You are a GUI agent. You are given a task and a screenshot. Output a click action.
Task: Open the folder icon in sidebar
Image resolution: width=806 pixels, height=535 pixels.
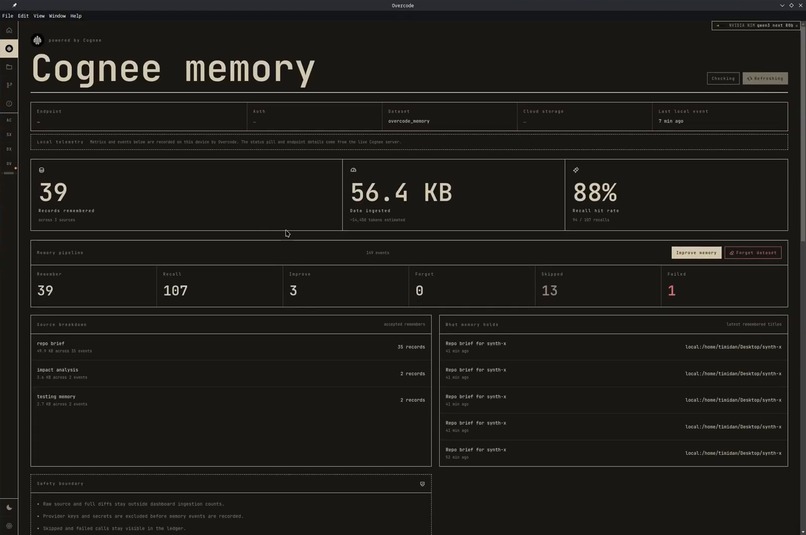(x=9, y=67)
